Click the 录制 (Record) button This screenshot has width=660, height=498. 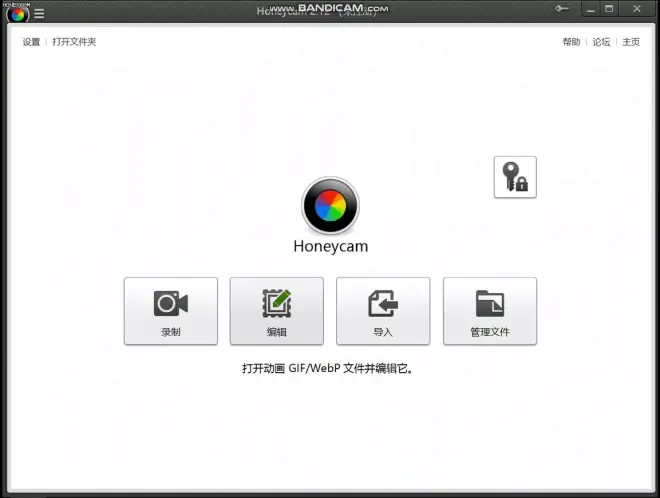pos(171,311)
